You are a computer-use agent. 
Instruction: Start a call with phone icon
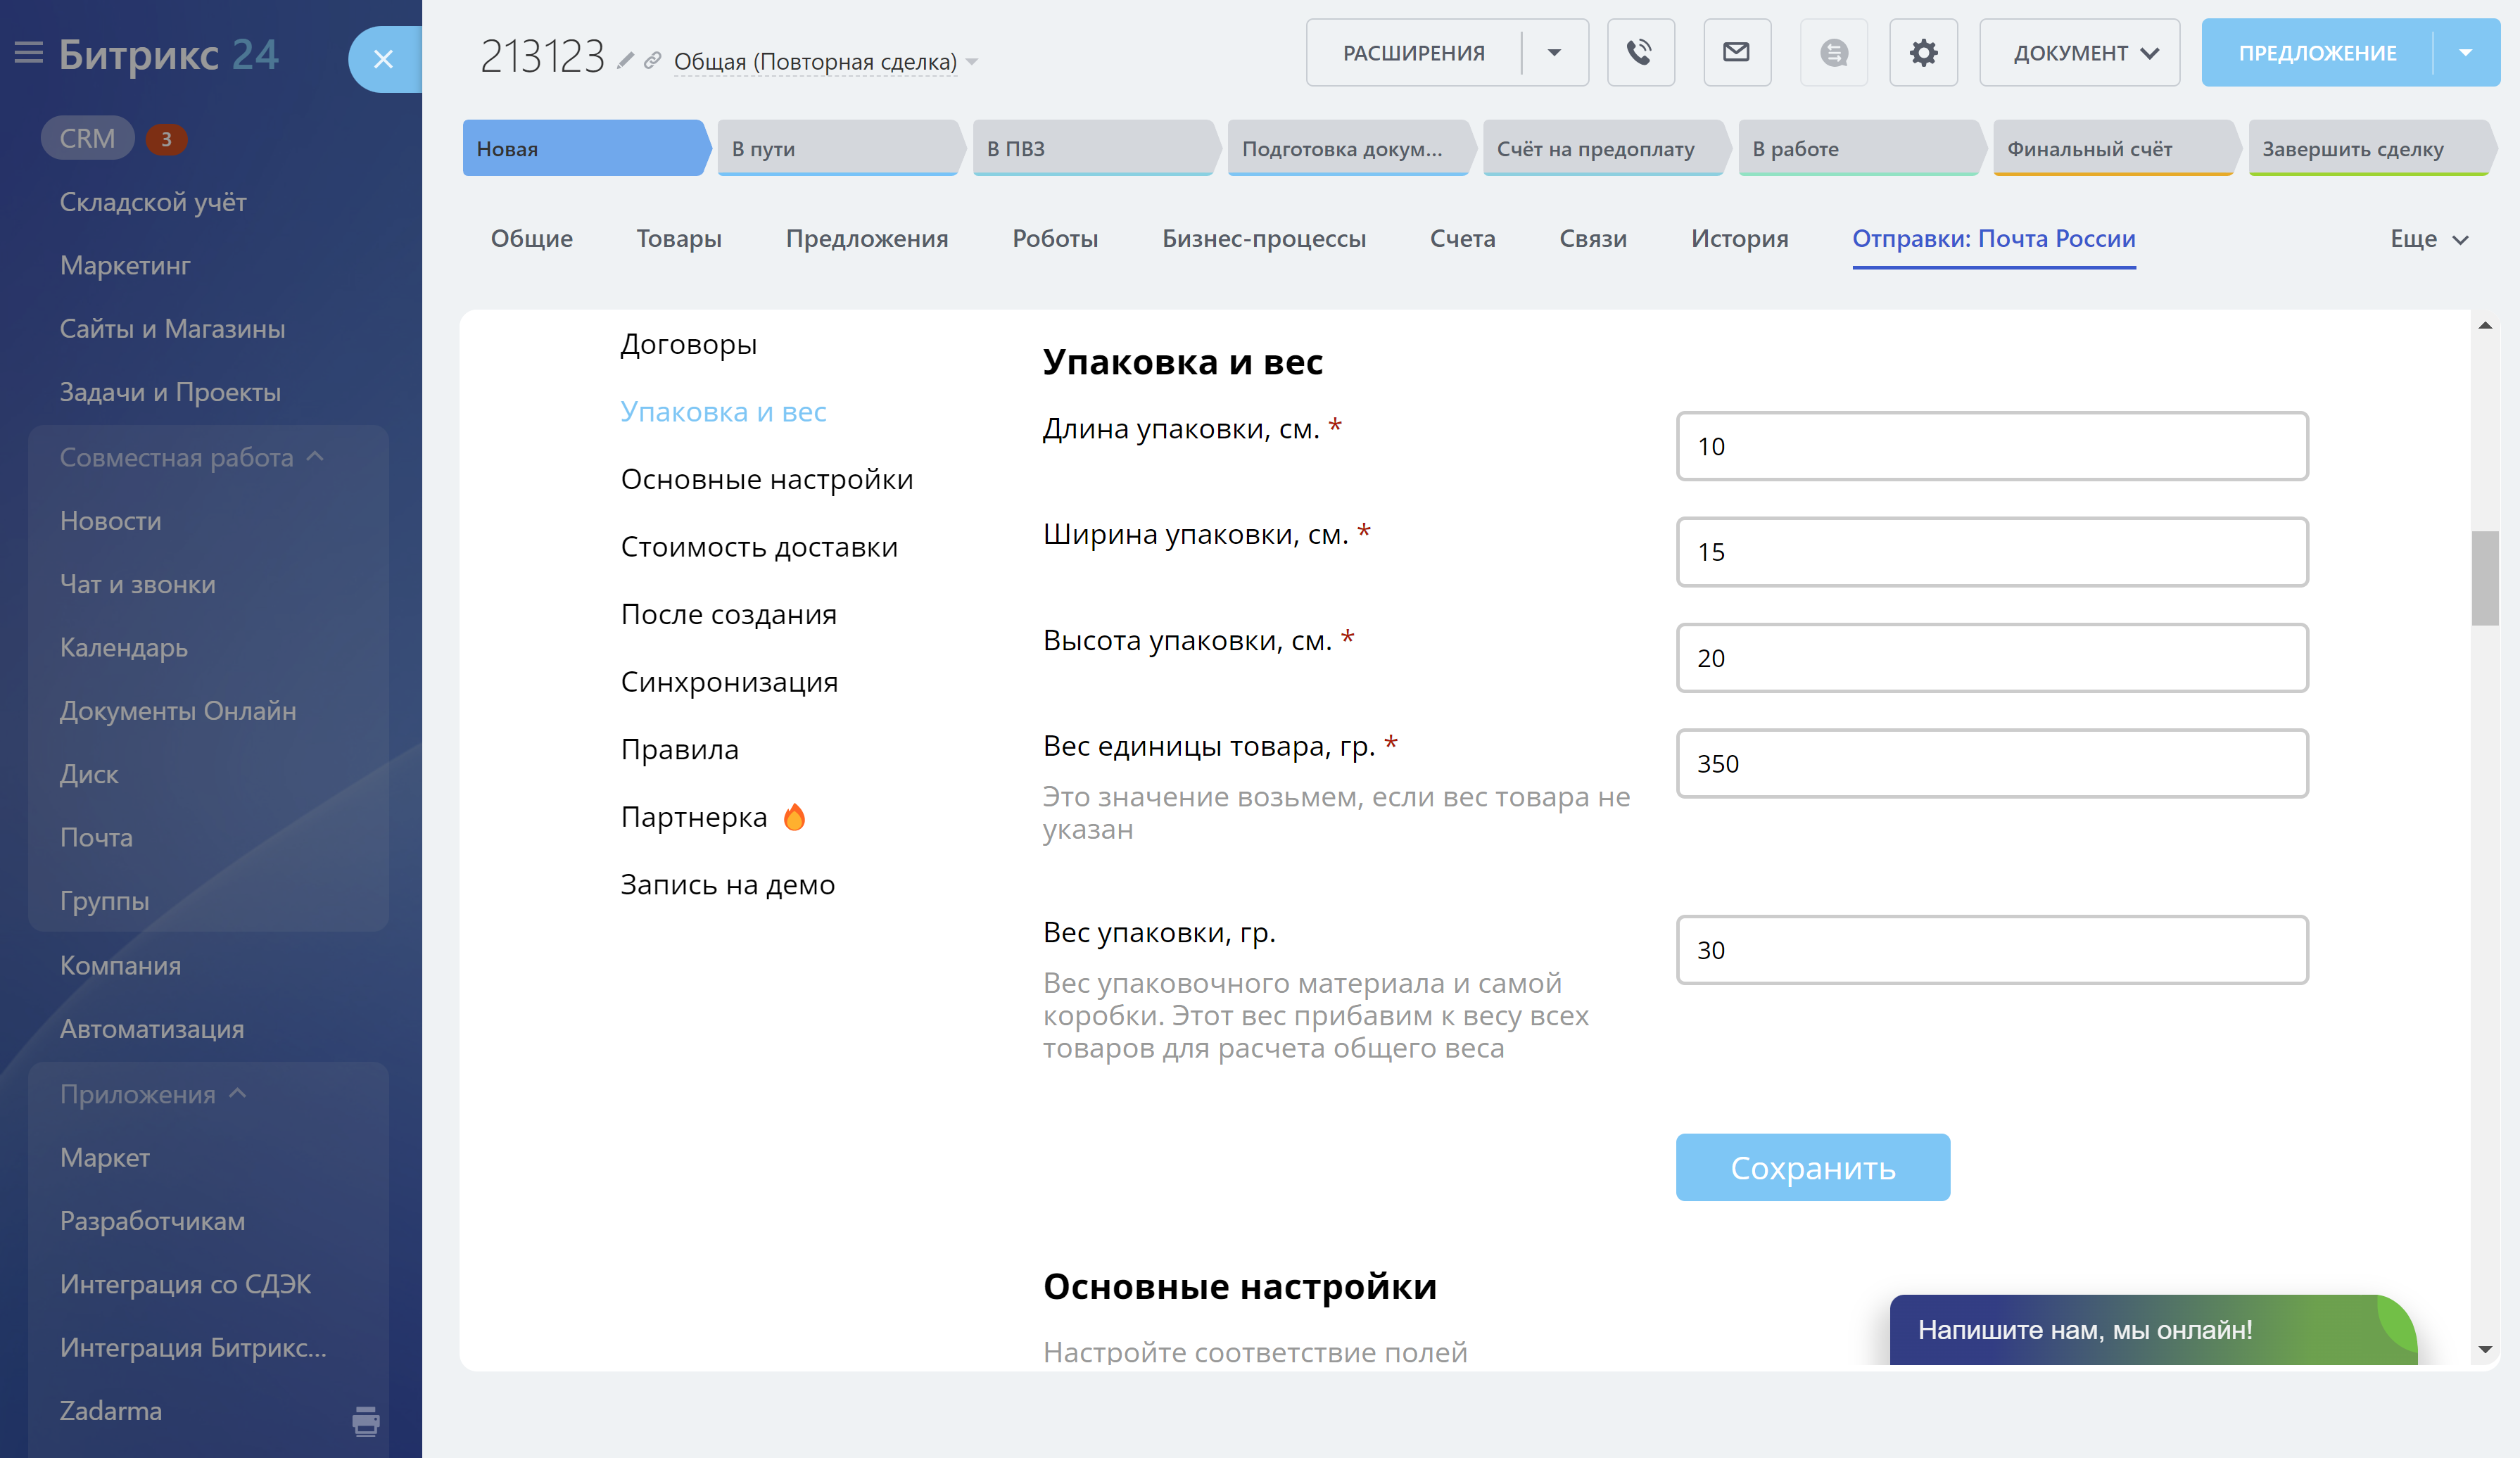[x=1640, y=53]
